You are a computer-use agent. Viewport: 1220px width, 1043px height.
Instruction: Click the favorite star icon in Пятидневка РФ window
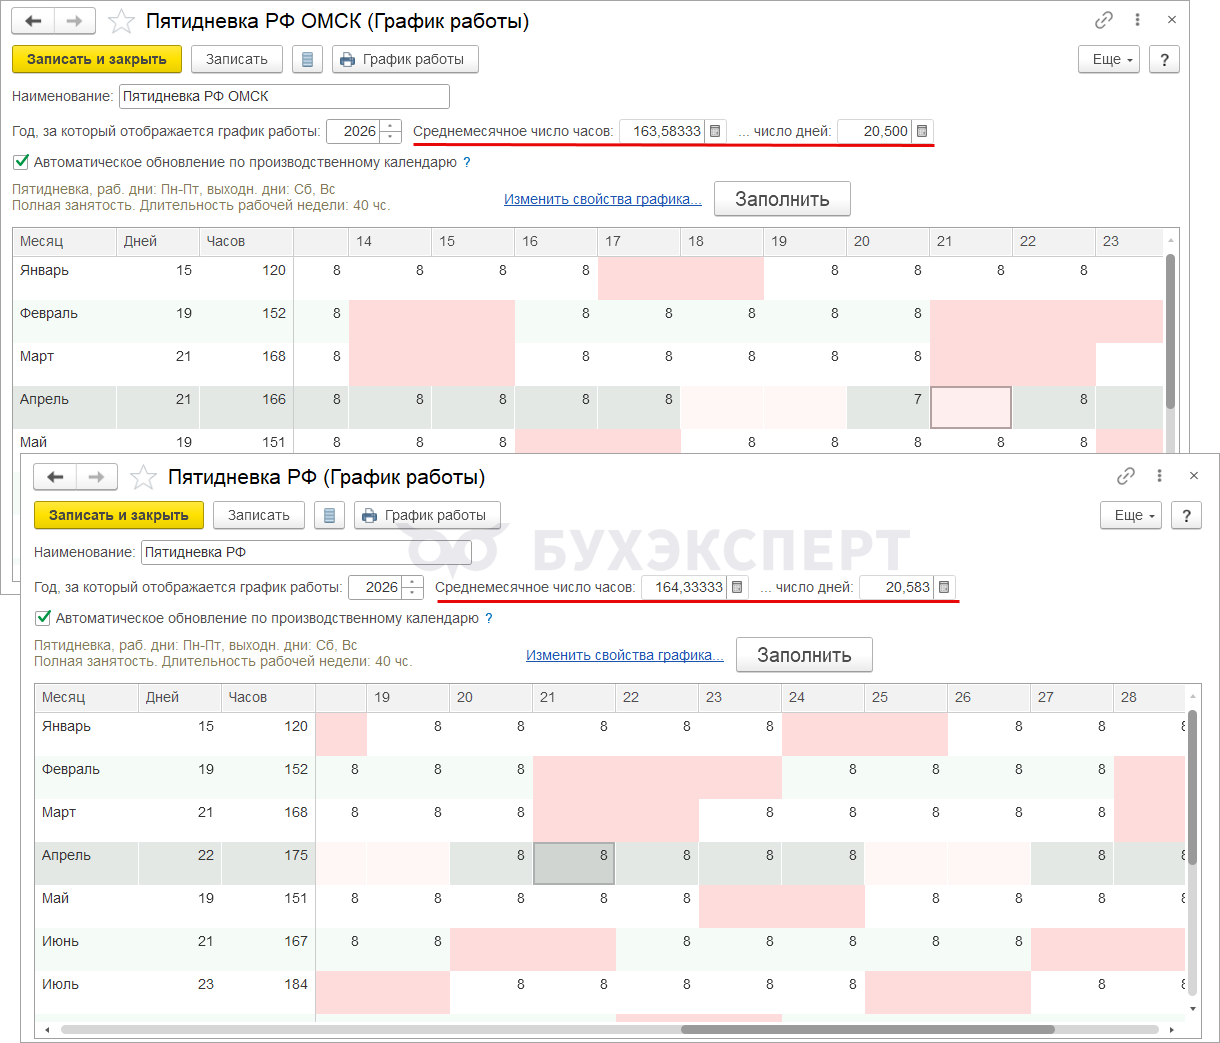tap(143, 477)
